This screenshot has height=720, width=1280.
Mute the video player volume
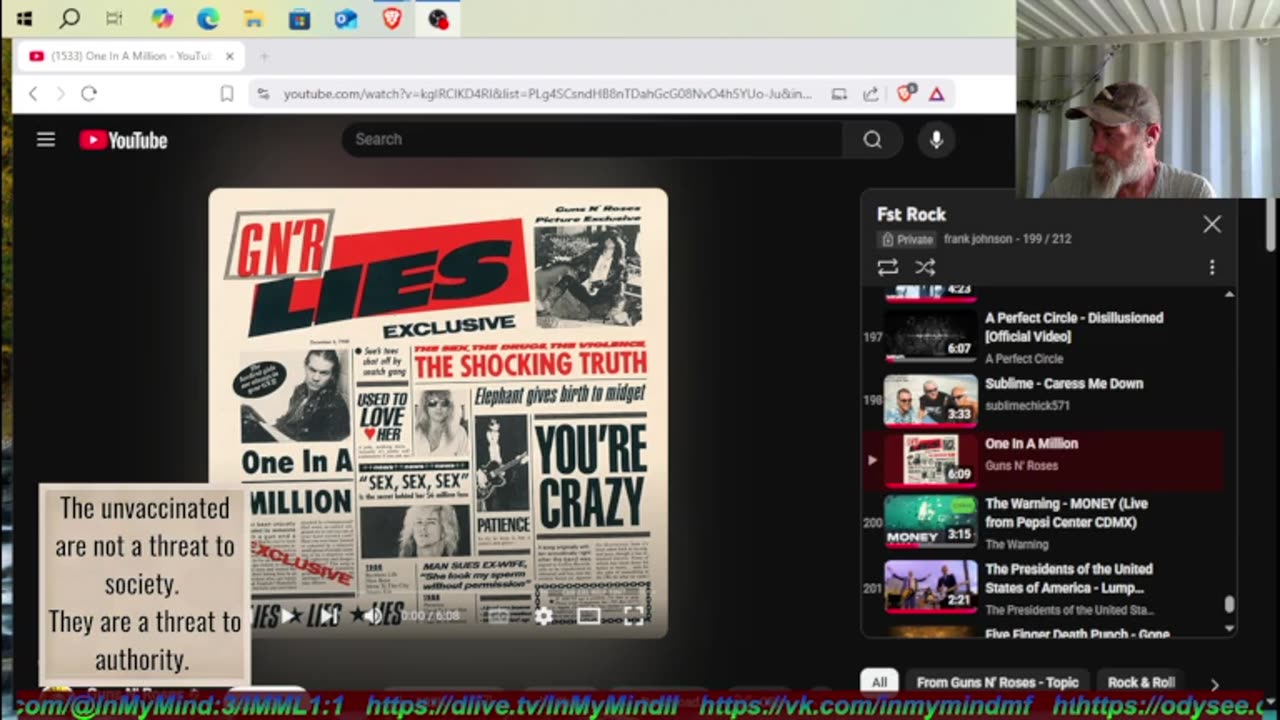372,615
